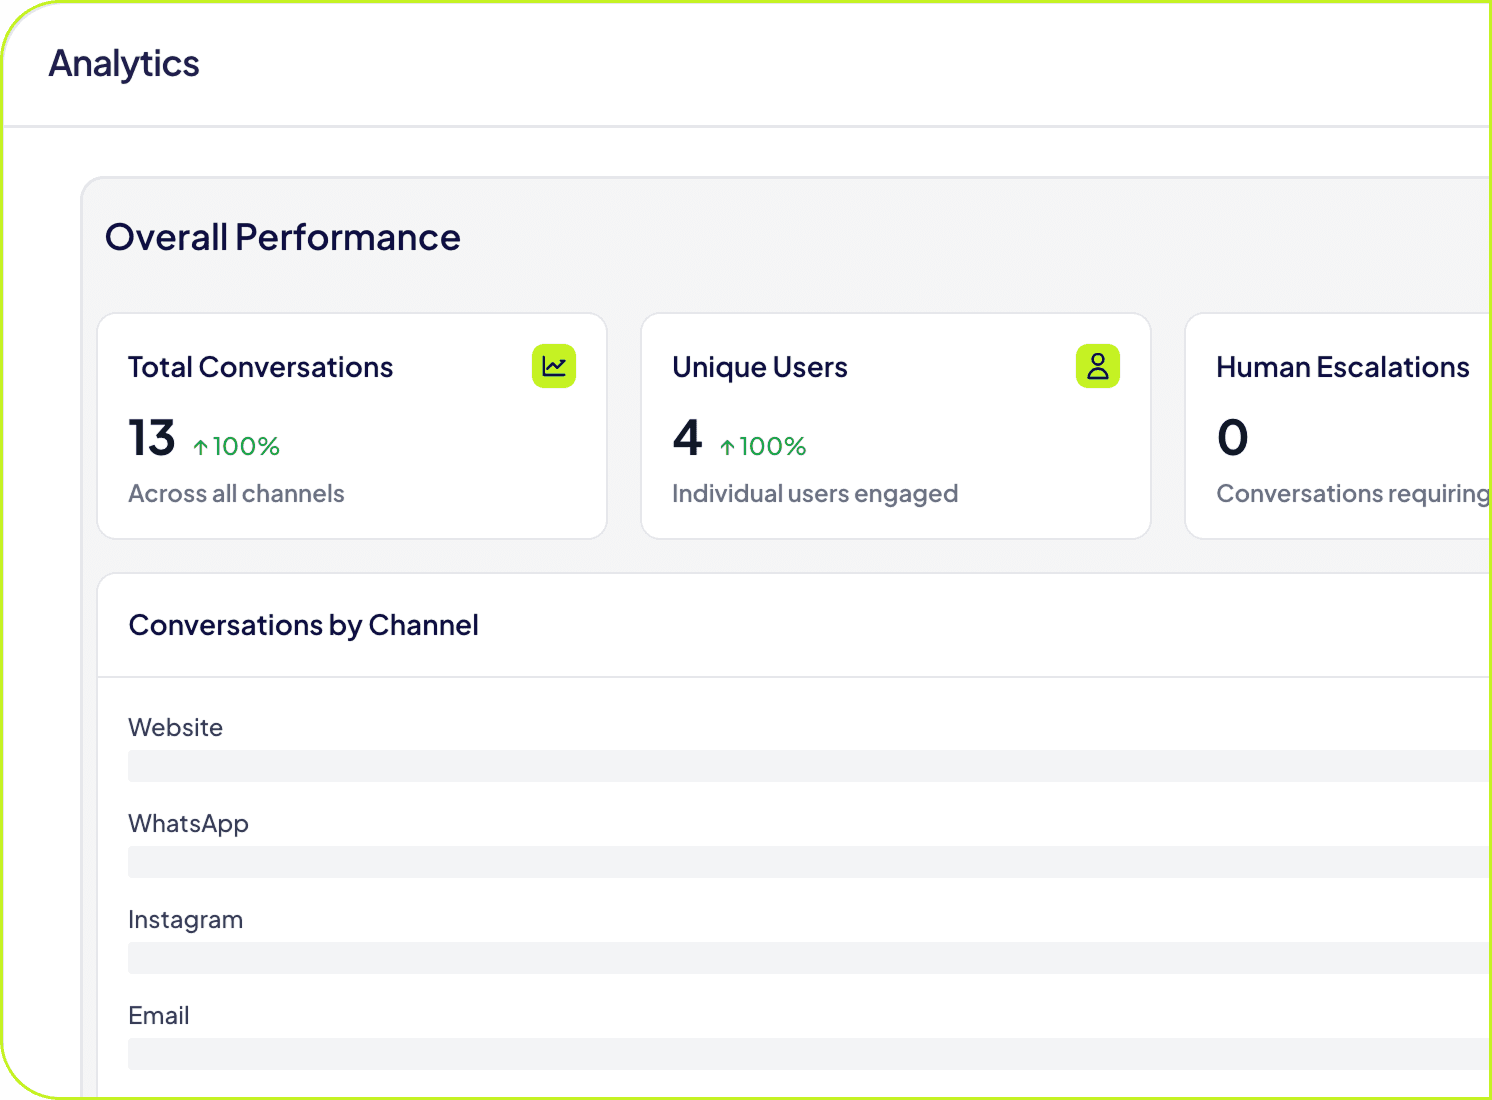Click the Website channel progress bar
This screenshot has height=1100, width=1492.
click(808, 766)
